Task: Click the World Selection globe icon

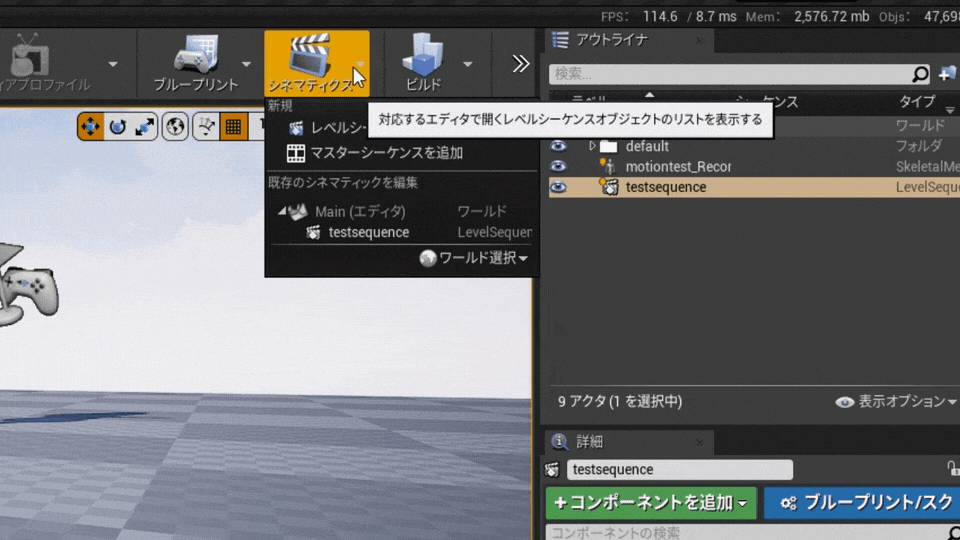Action: point(427,258)
